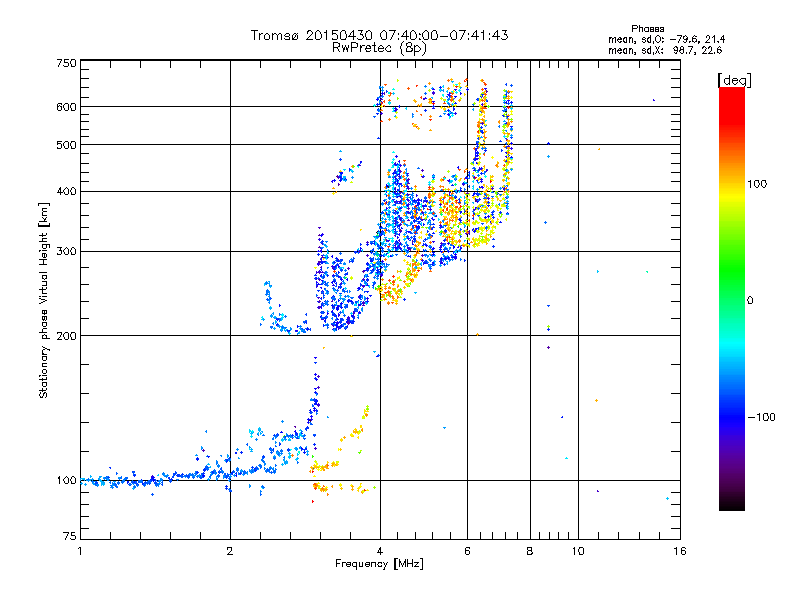Click the 'RwPretec (8p)' subtitle

point(380,48)
